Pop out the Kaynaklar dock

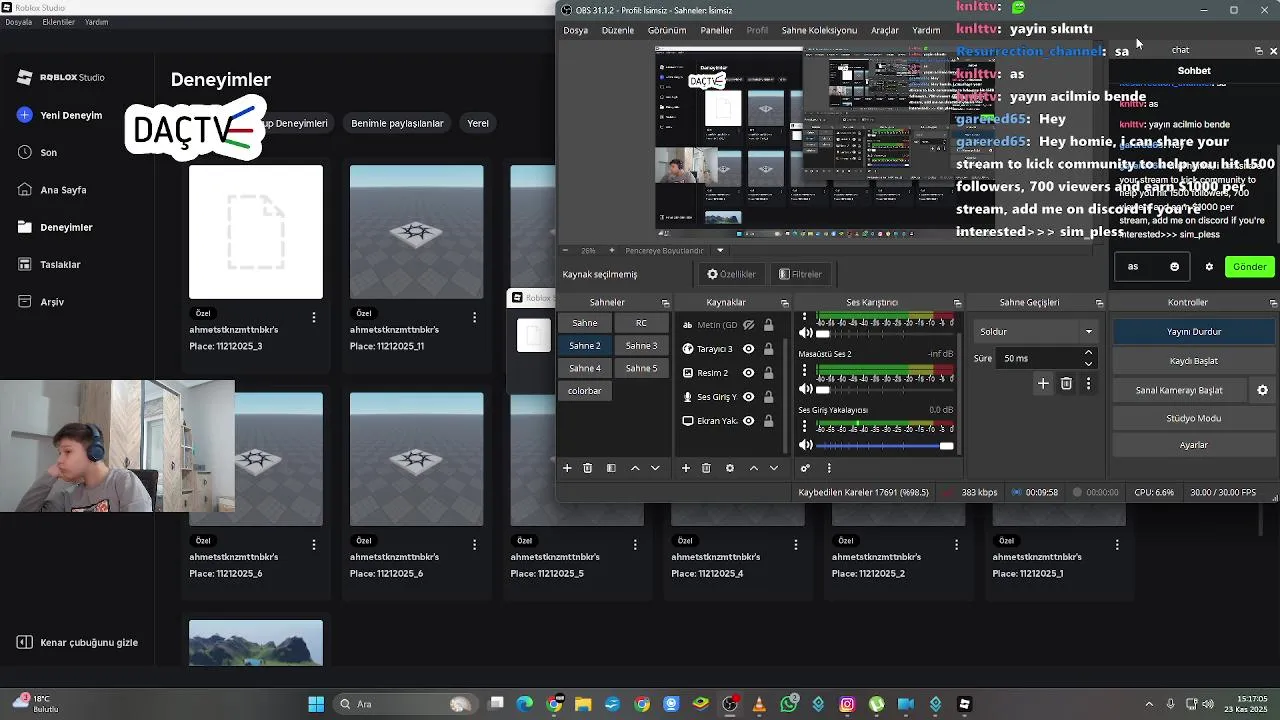coord(784,303)
